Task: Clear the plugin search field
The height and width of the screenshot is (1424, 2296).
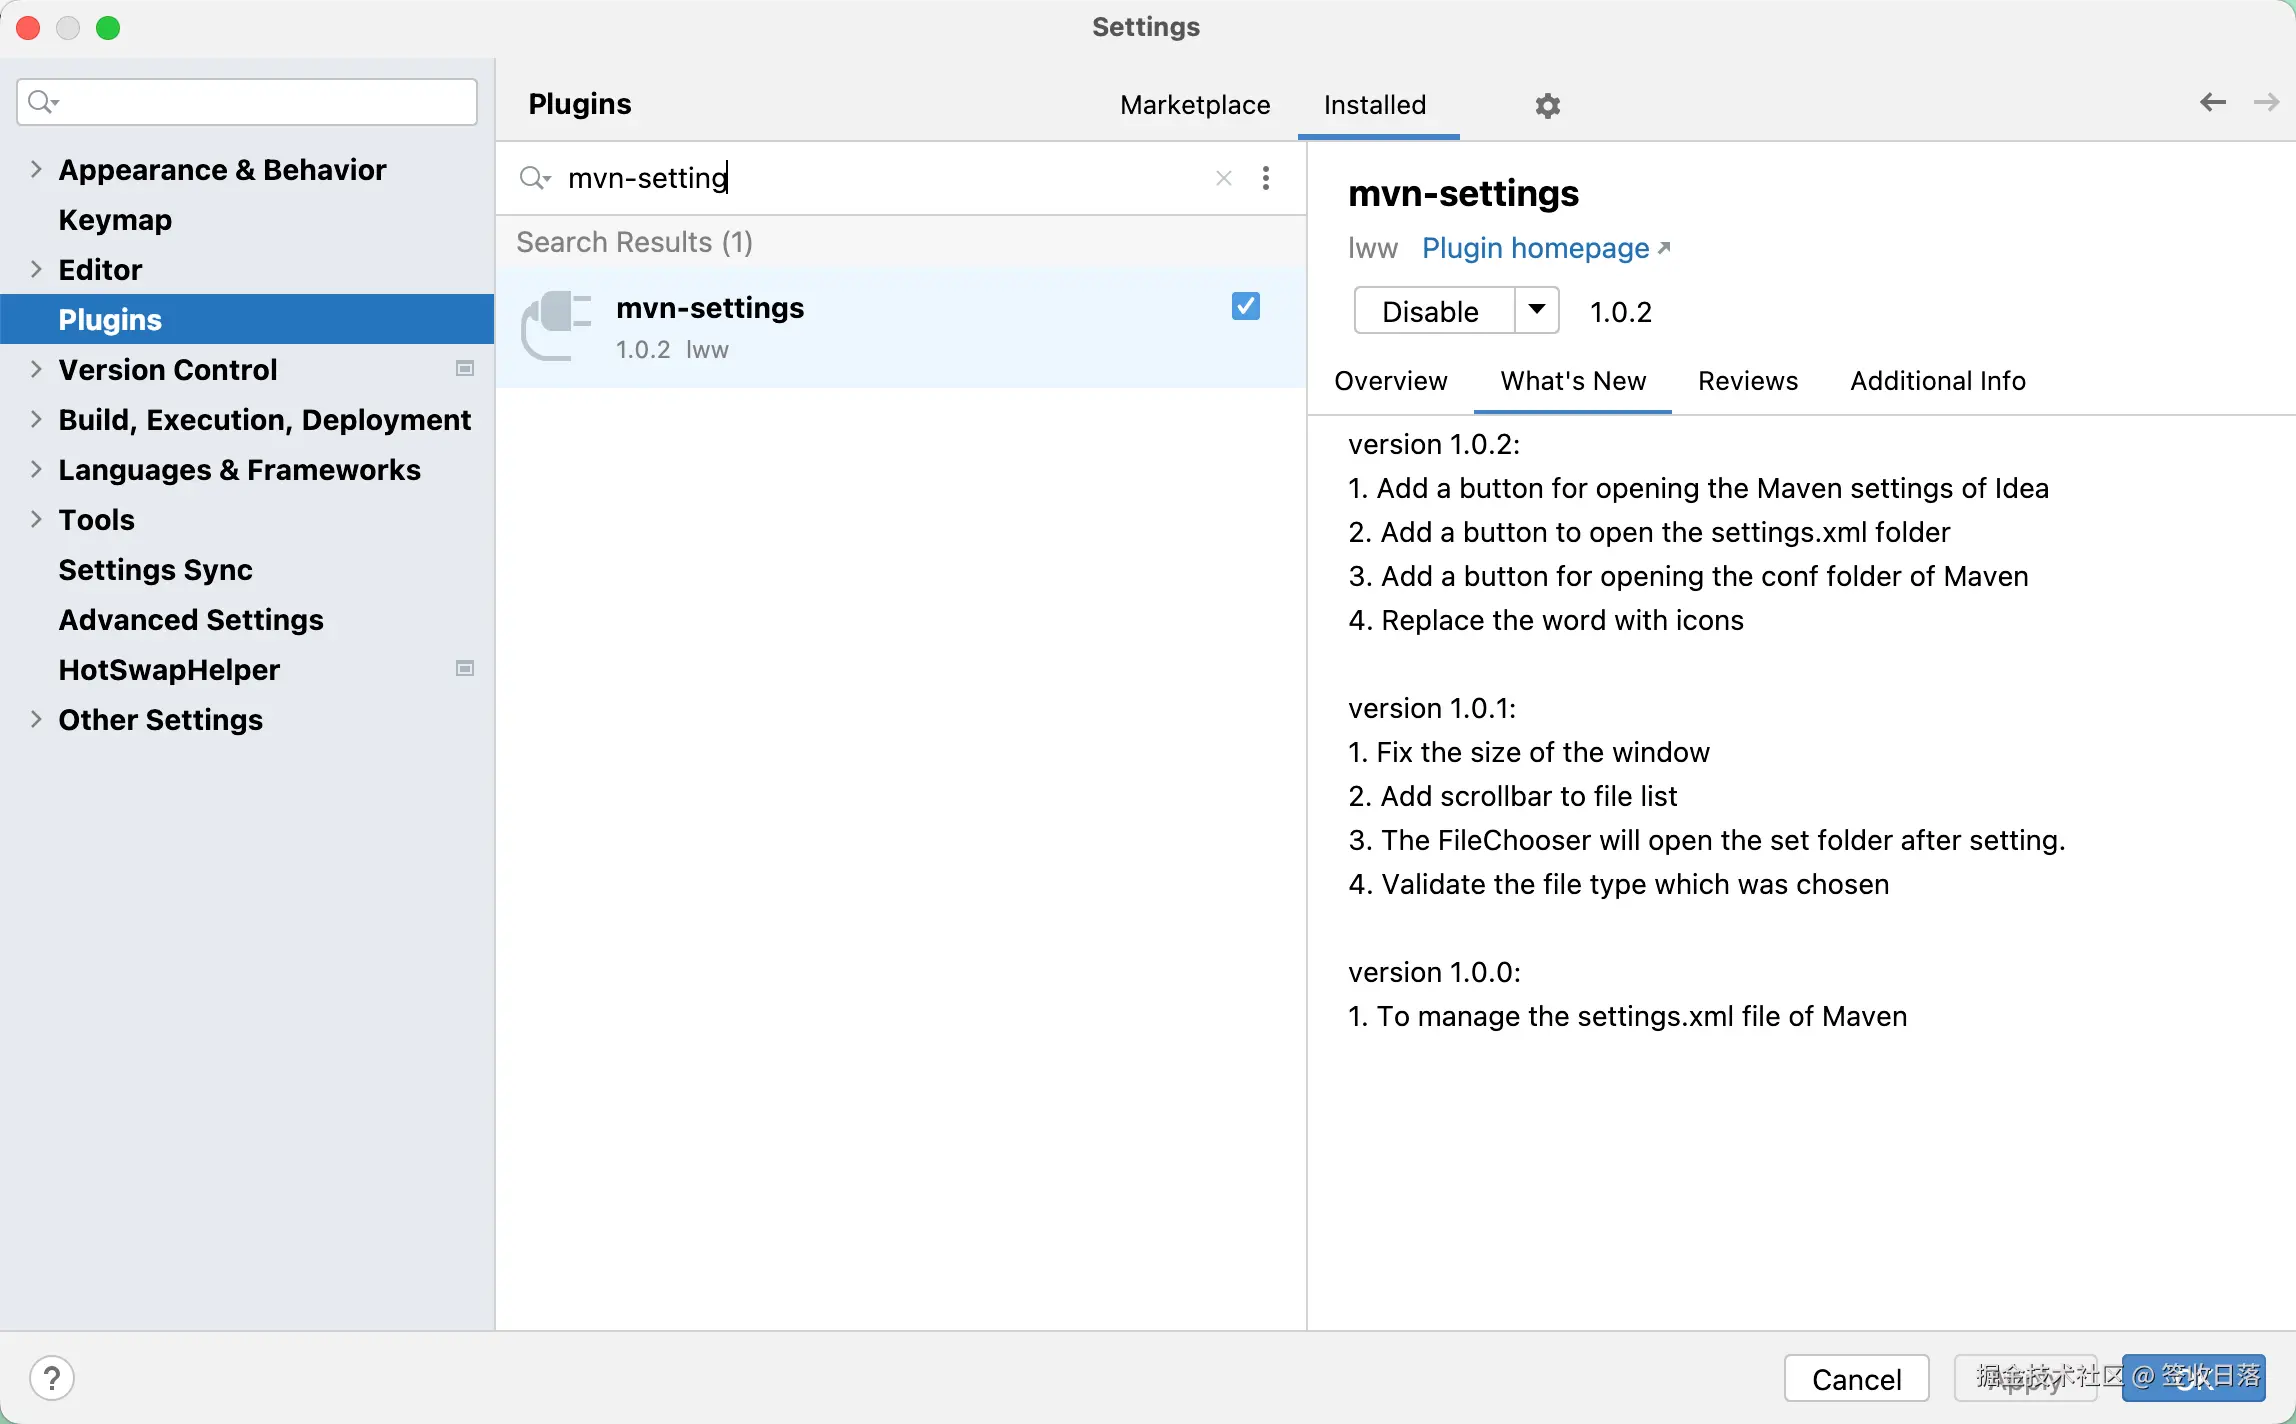Action: tap(1223, 178)
